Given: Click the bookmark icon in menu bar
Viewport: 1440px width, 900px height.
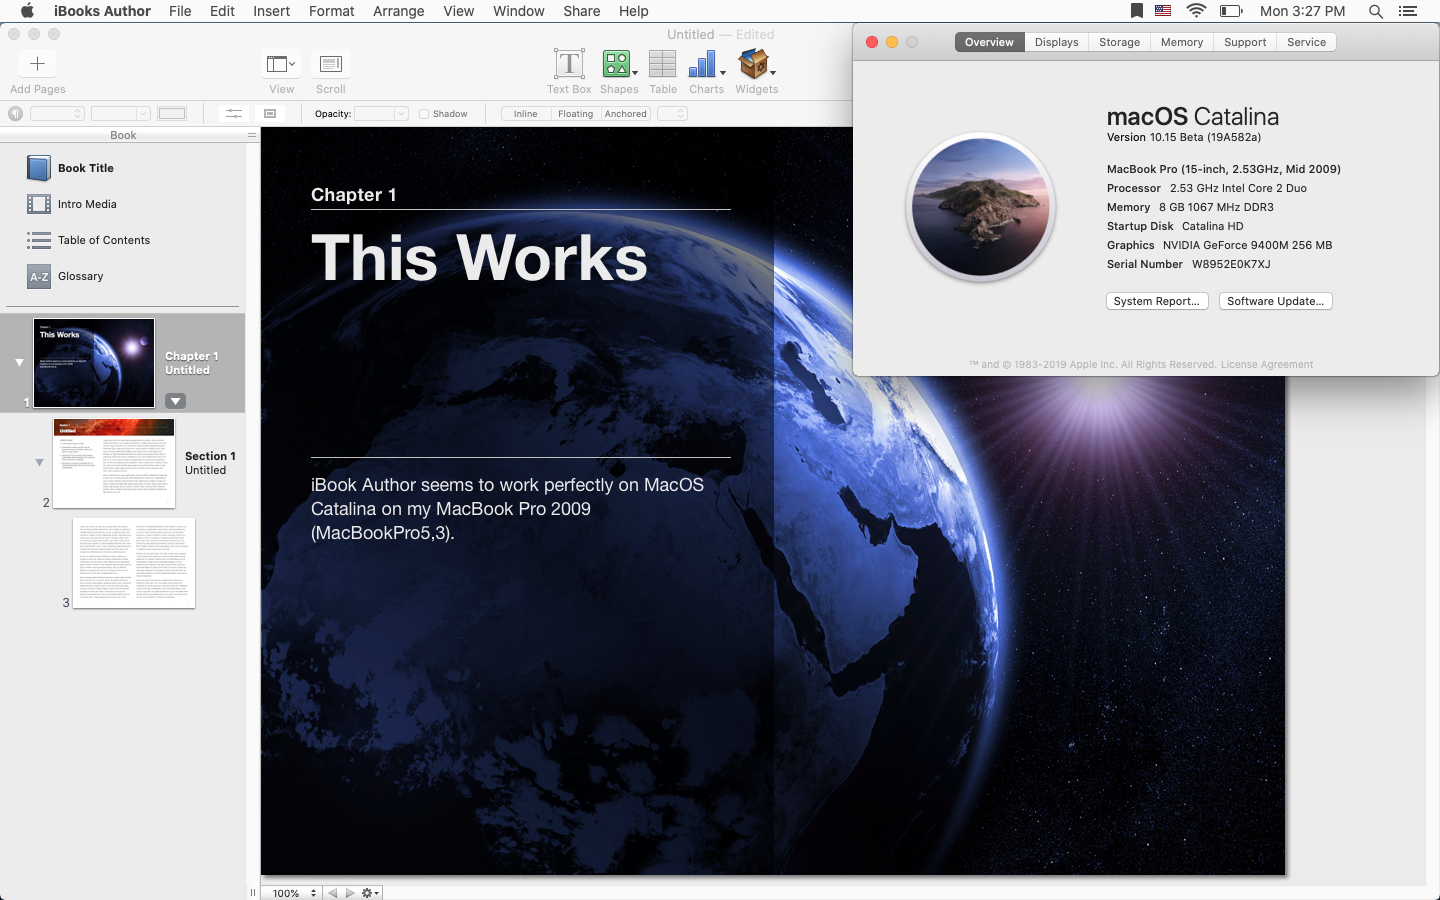Looking at the screenshot, I should [x=1137, y=11].
